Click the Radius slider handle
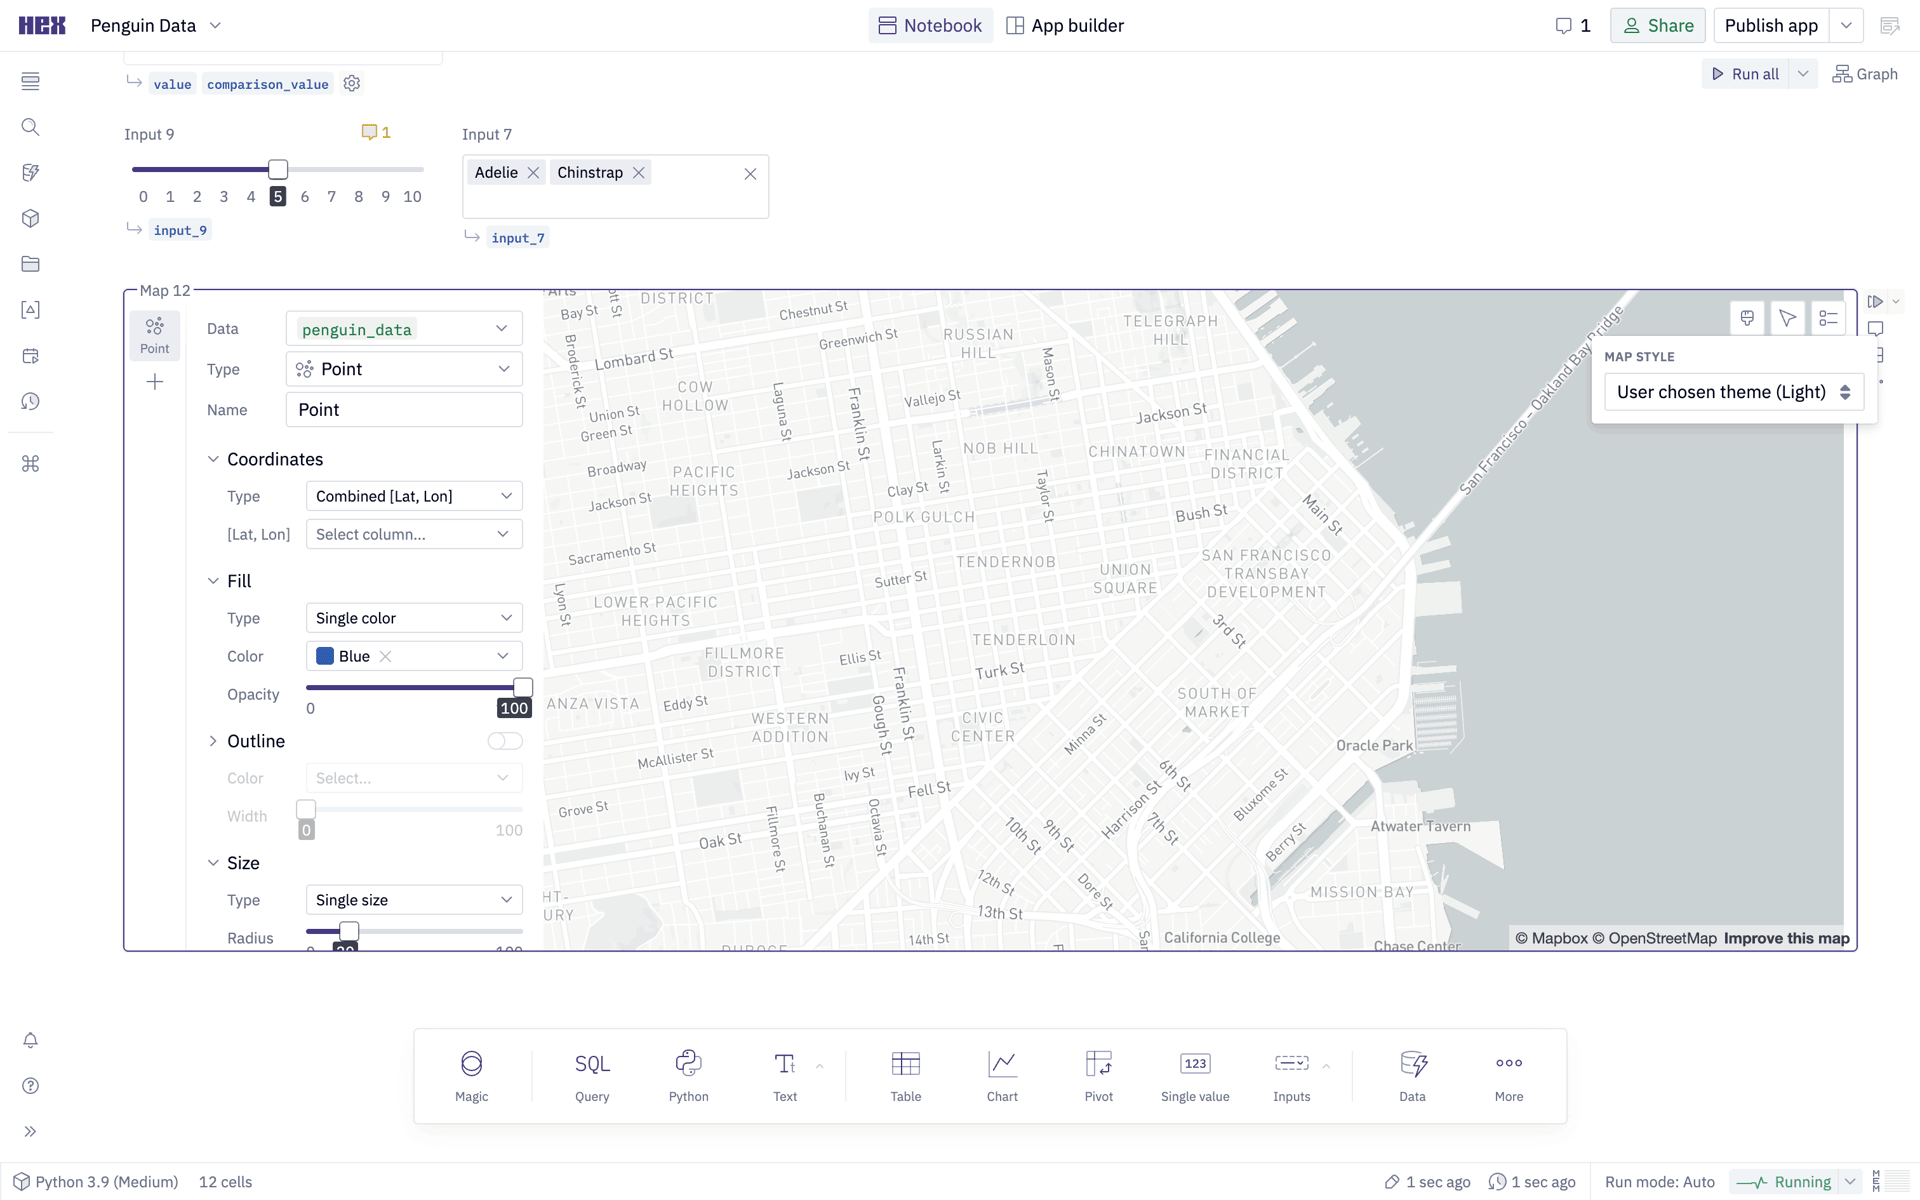Screen dimensions: 1920x1200 (348, 932)
